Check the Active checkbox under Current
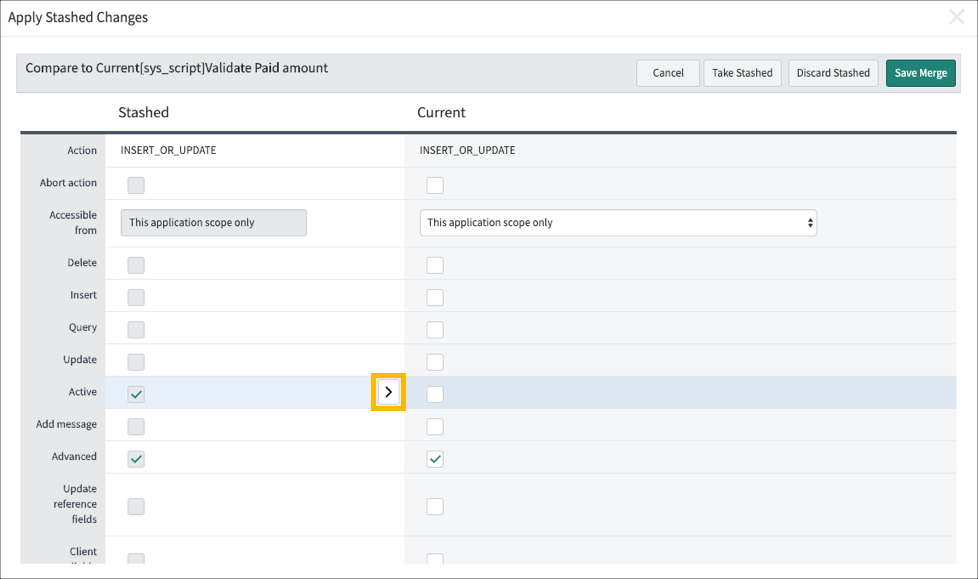978x579 pixels. 435,393
